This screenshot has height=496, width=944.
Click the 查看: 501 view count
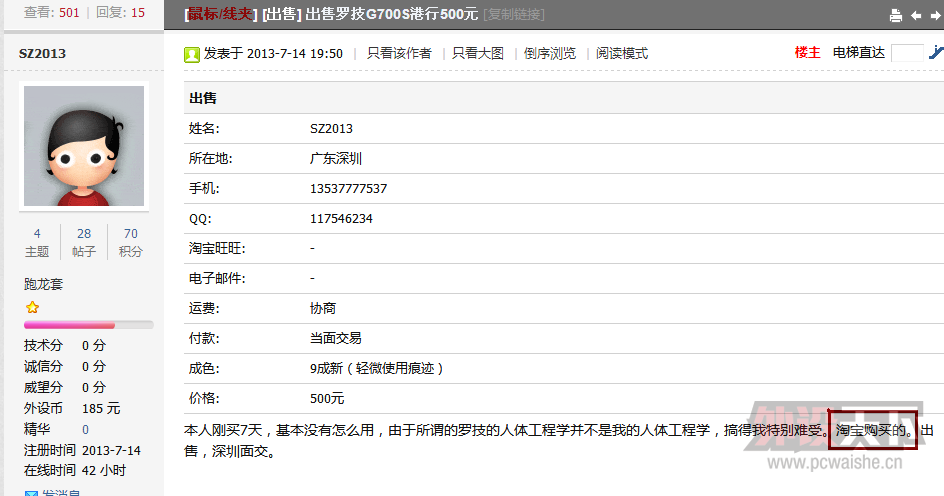52,12
